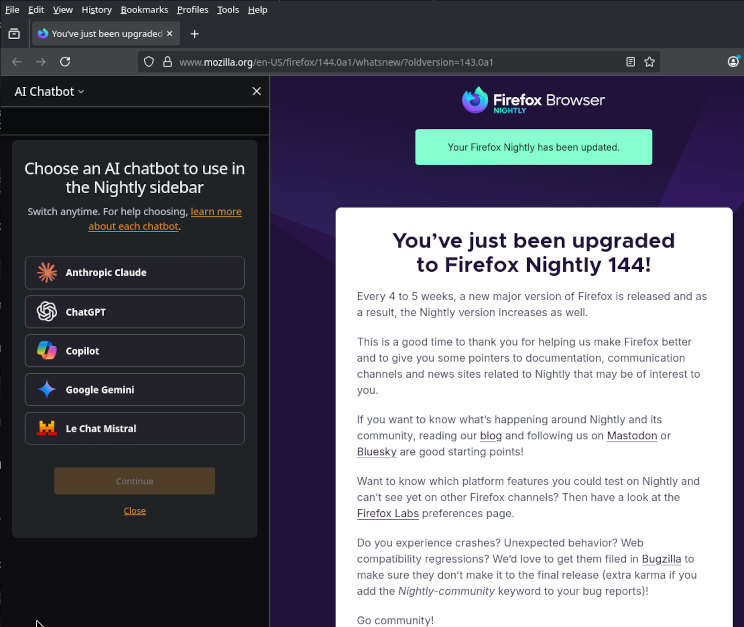The width and height of the screenshot is (744, 627).
Task: Open the View menu
Action: coord(63,9)
